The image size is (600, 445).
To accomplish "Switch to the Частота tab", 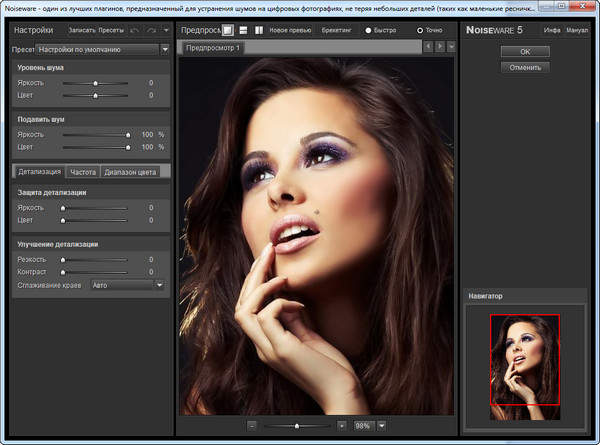I will coord(83,172).
